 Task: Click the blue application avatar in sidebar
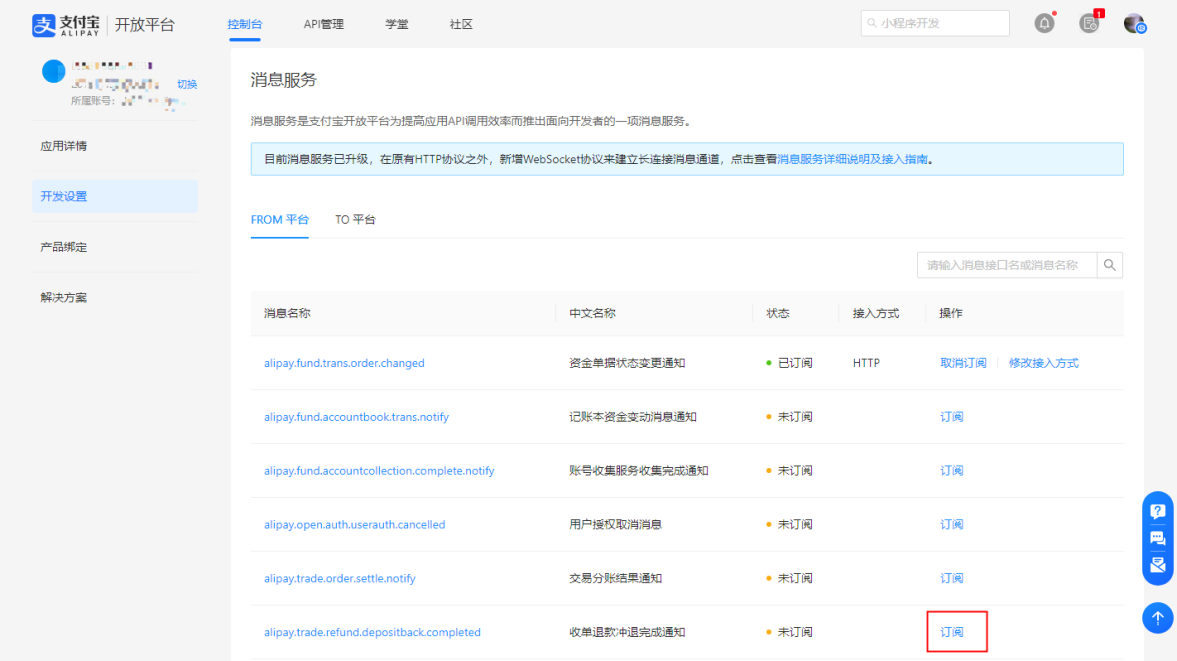pos(53,71)
